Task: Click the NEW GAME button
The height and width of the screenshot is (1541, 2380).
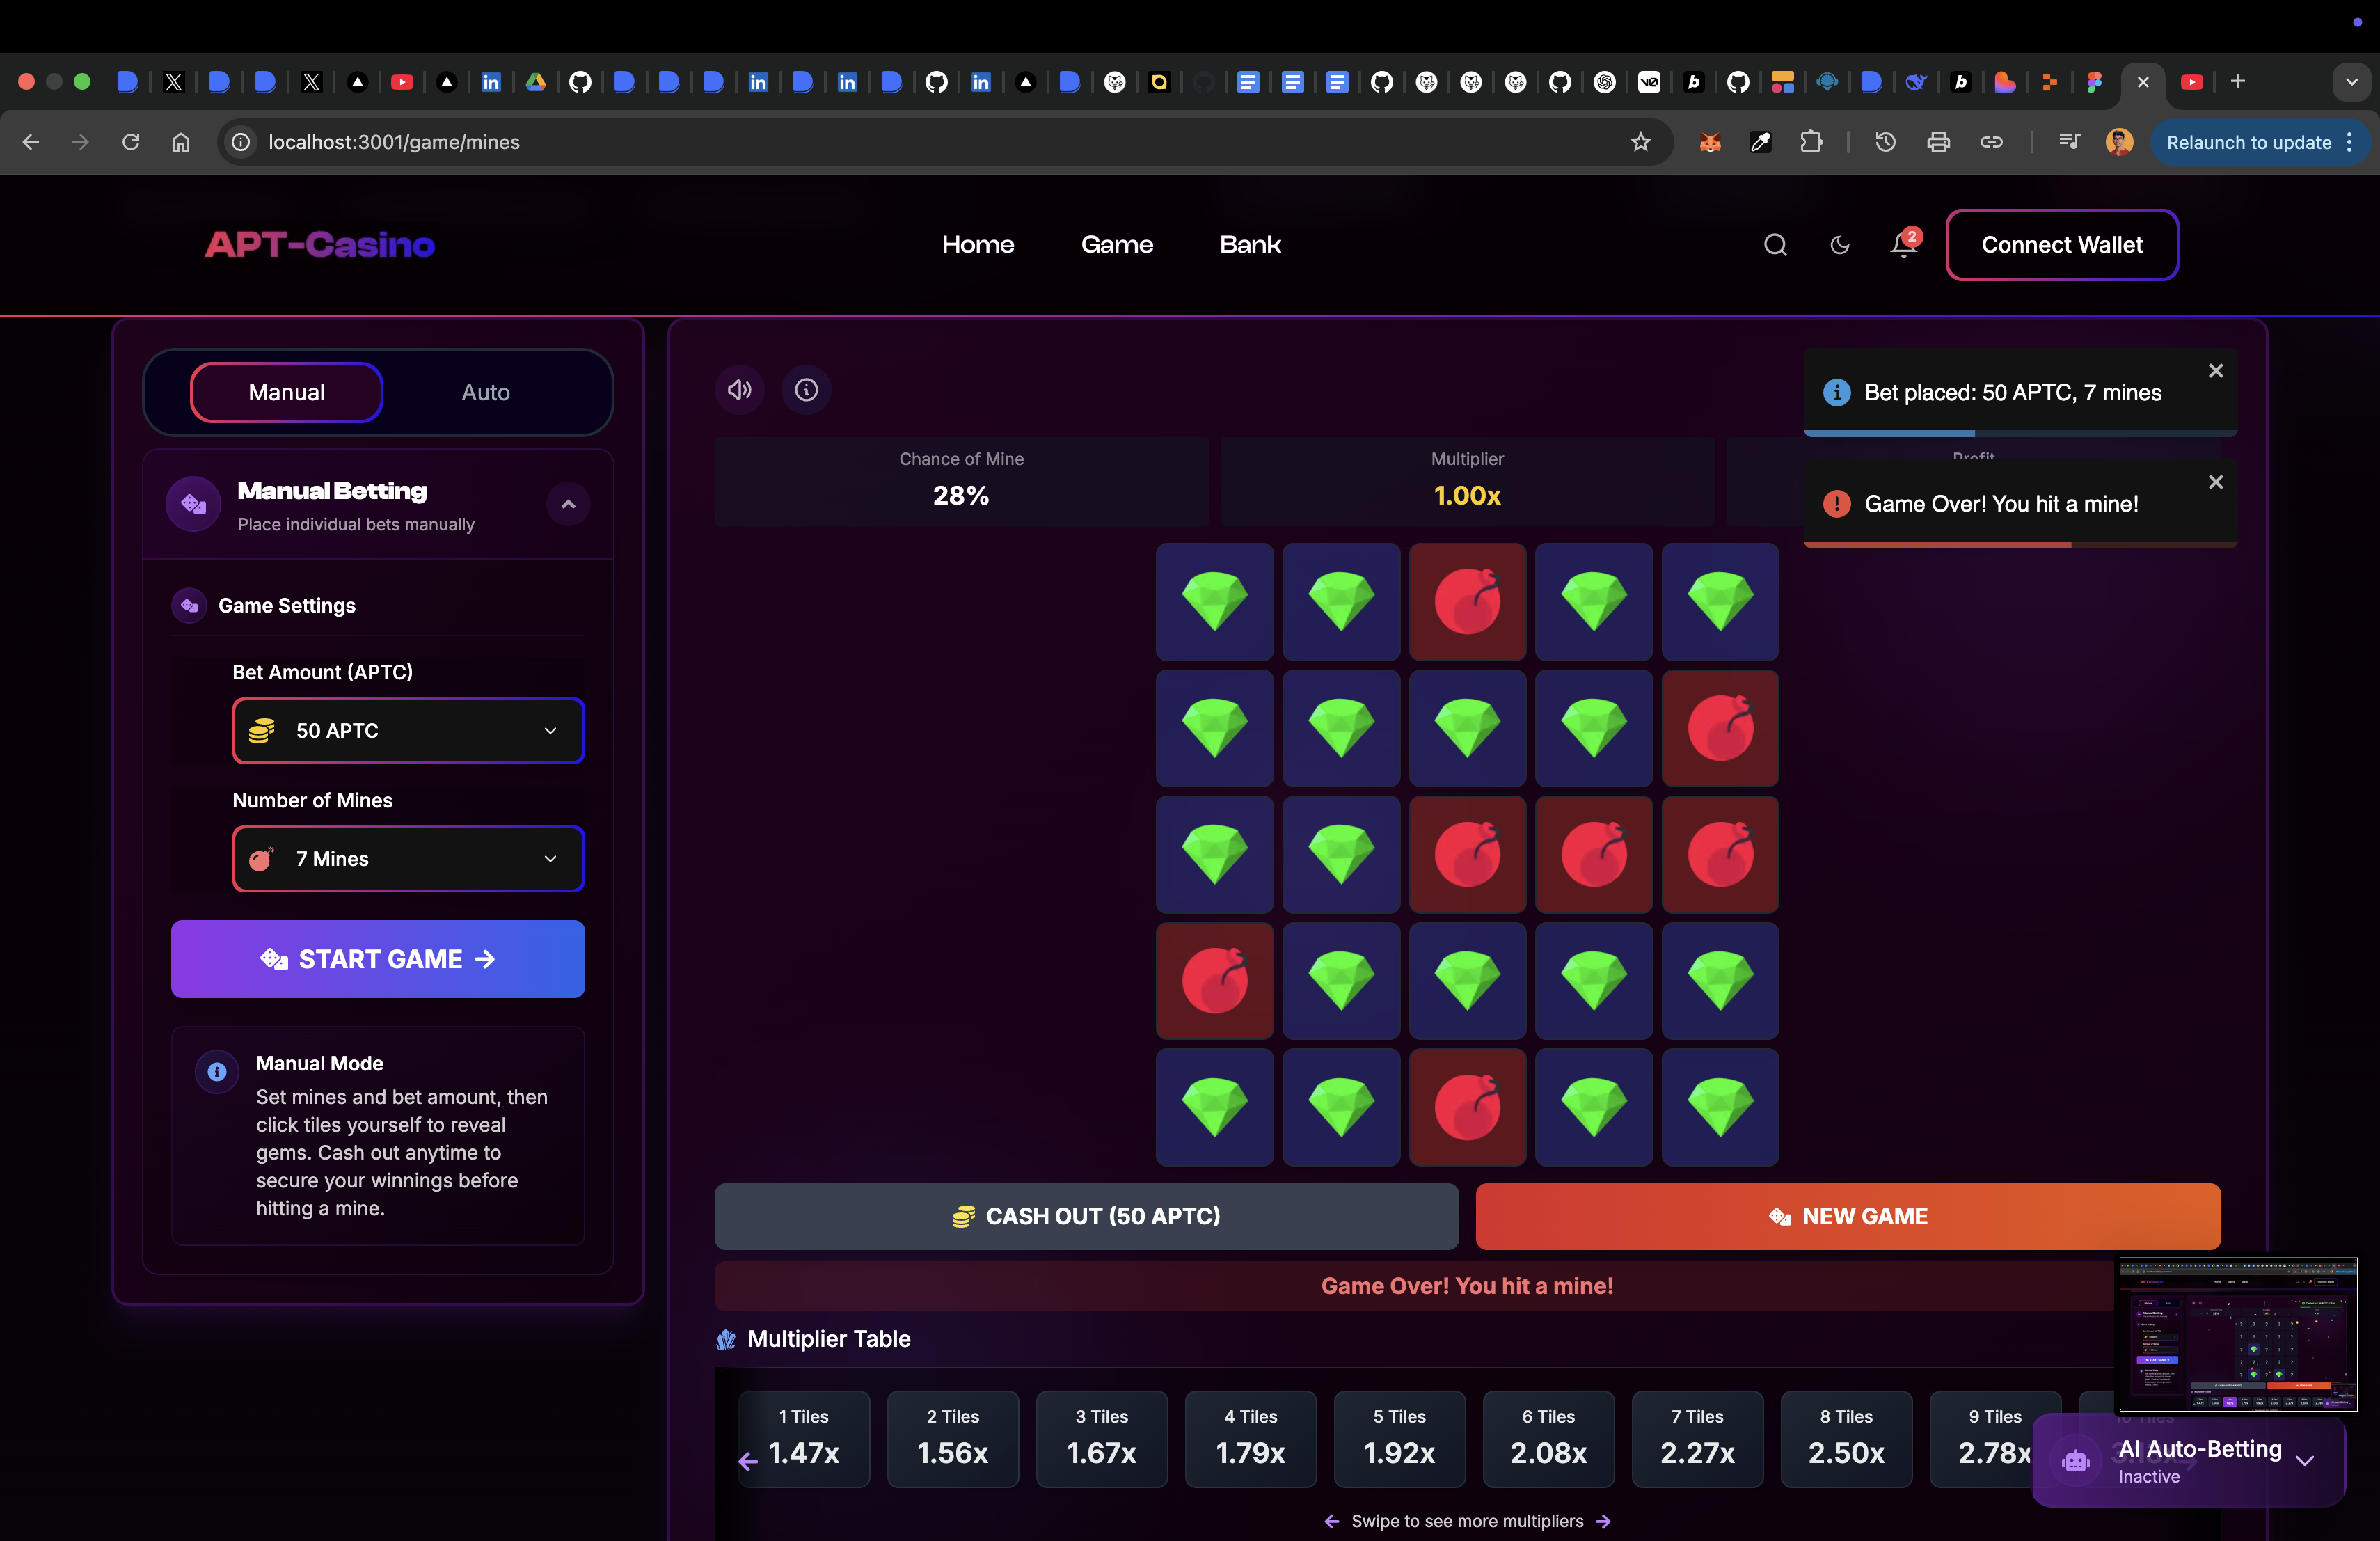Action: coord(1847,1216)
